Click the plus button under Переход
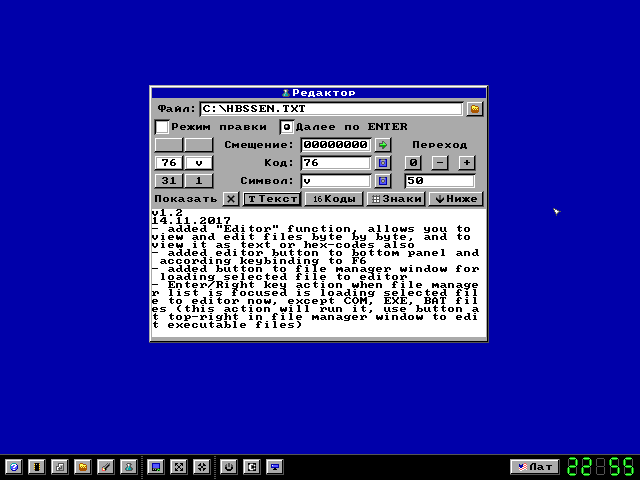Viewport: 640px width, 480px height. pyautogui.click(x=467, y=163)
